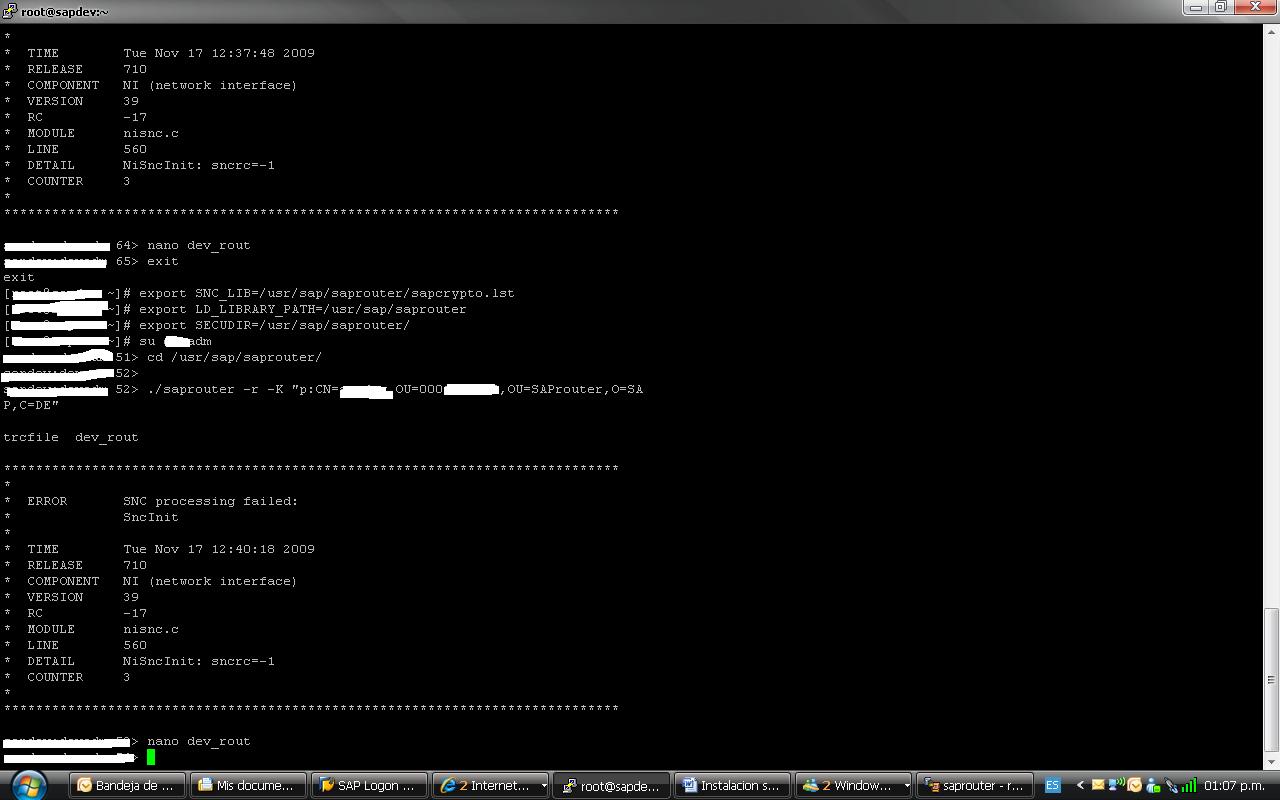This screenshot has width=1280, height=800.
Task: Open the wireless network connection tray icon
Action: [1116, 785]
